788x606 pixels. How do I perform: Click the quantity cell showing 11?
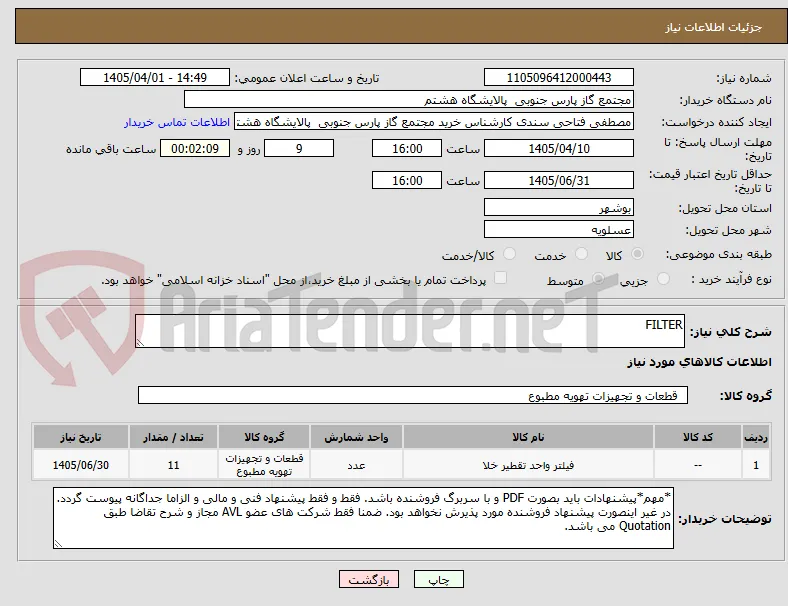(173, 465)
